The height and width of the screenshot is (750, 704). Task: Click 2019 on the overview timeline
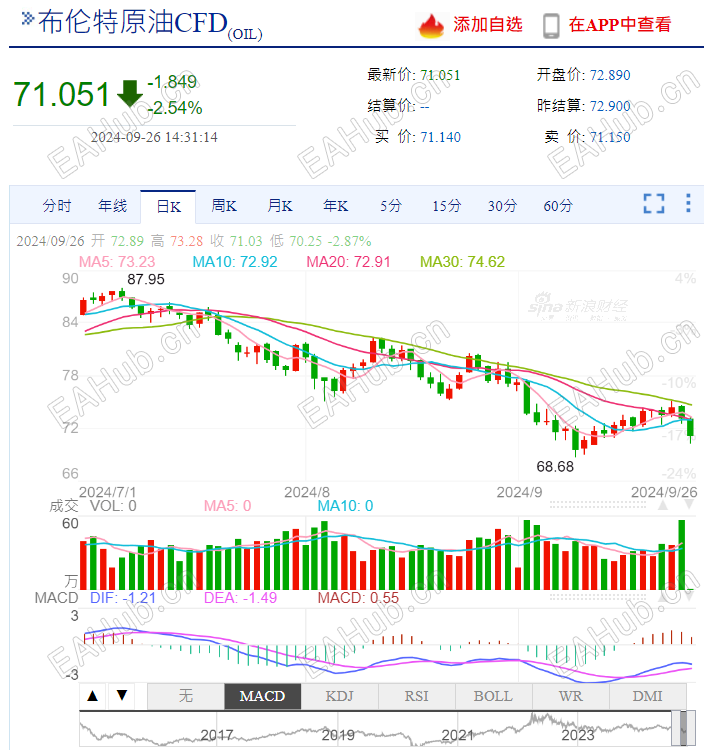click(338, 735)
